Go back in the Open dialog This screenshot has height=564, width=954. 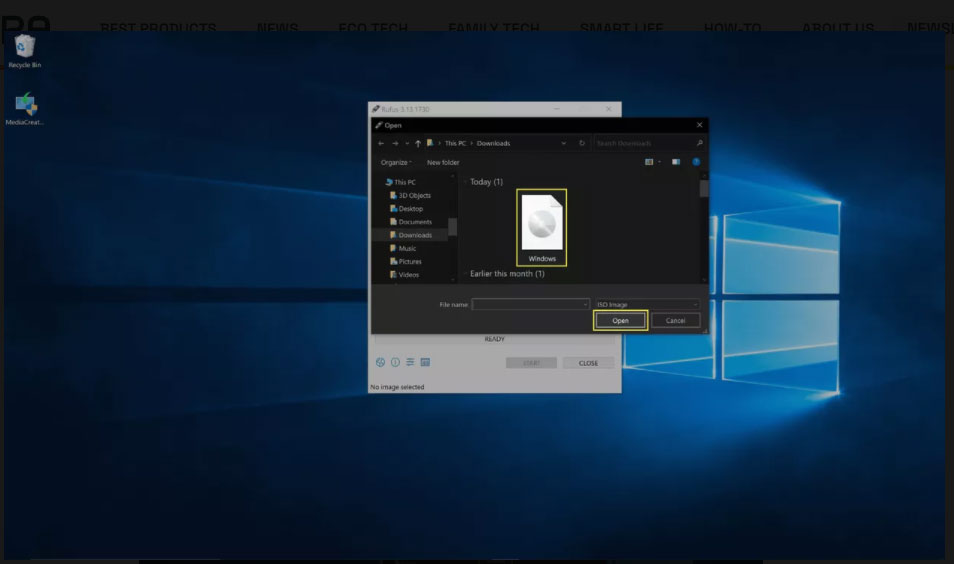(381, 144)
